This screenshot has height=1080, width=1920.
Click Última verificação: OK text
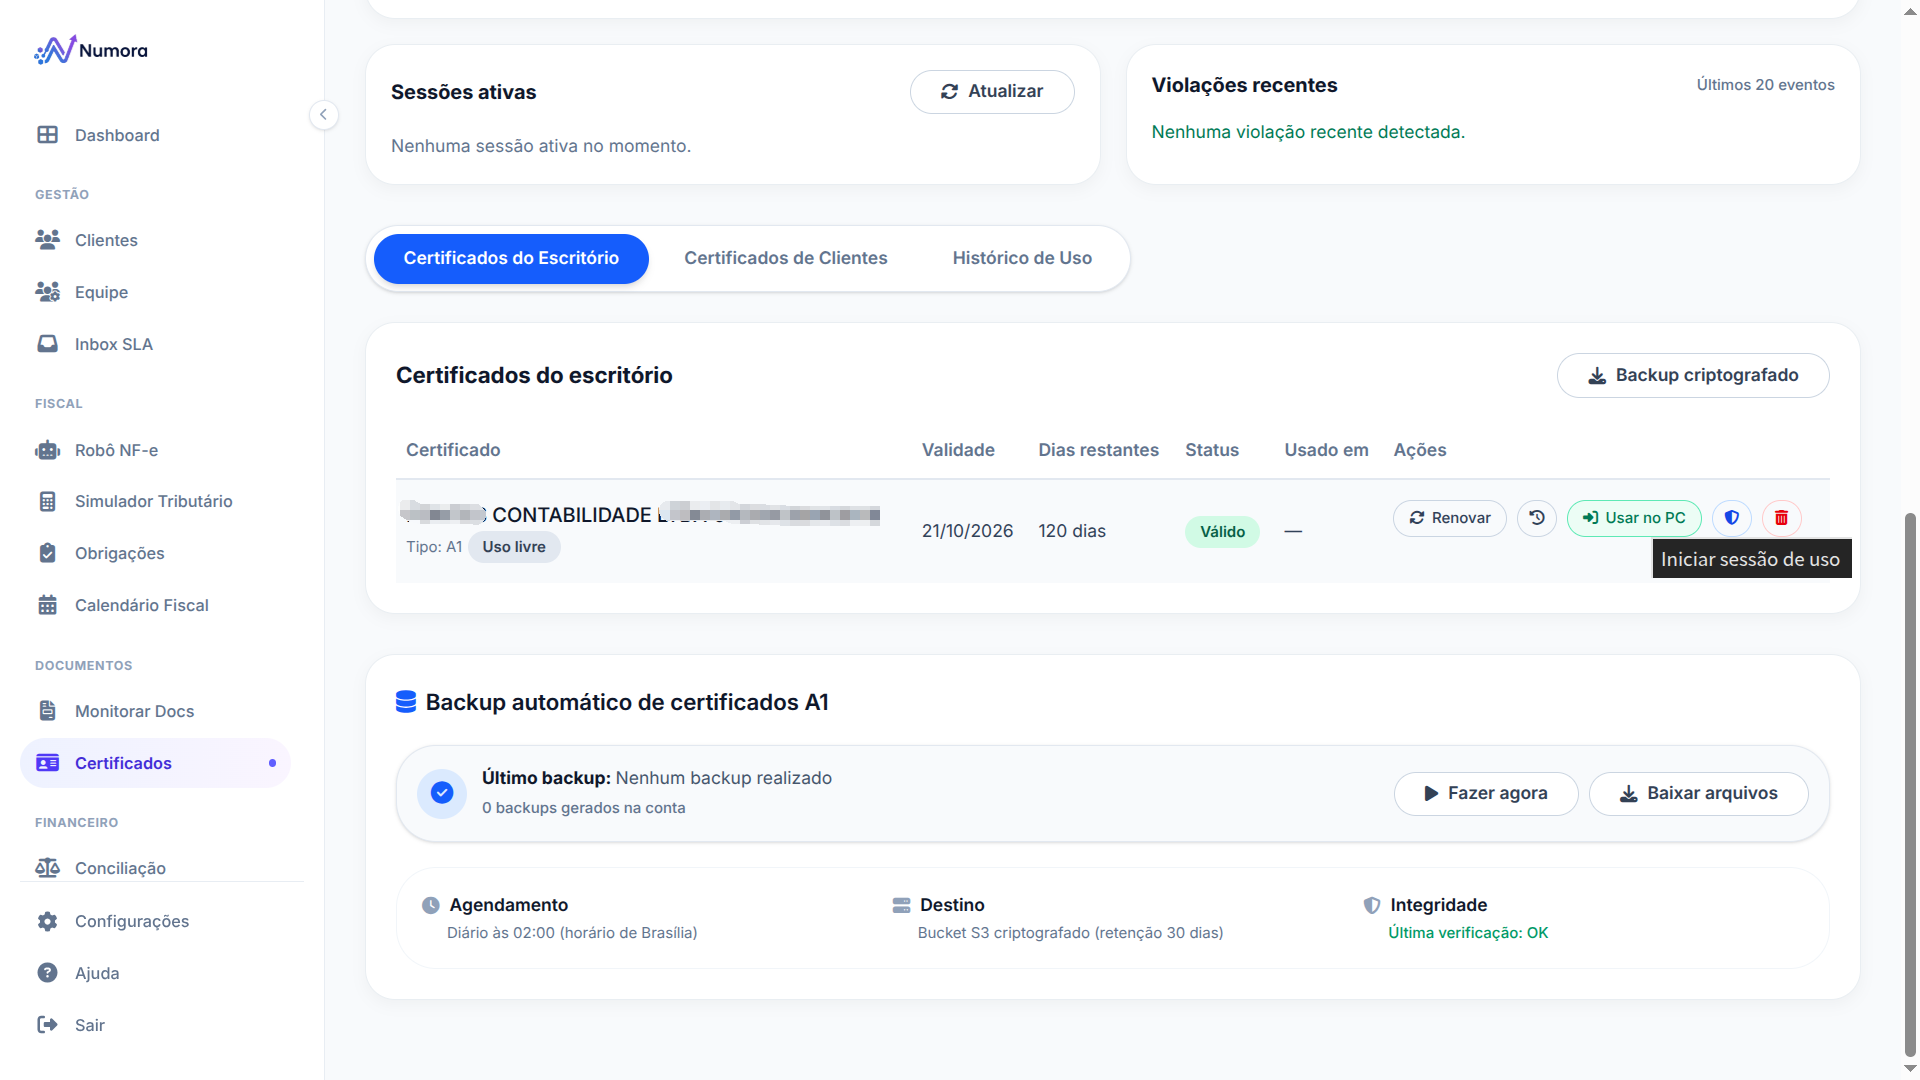pos(1468,933)
